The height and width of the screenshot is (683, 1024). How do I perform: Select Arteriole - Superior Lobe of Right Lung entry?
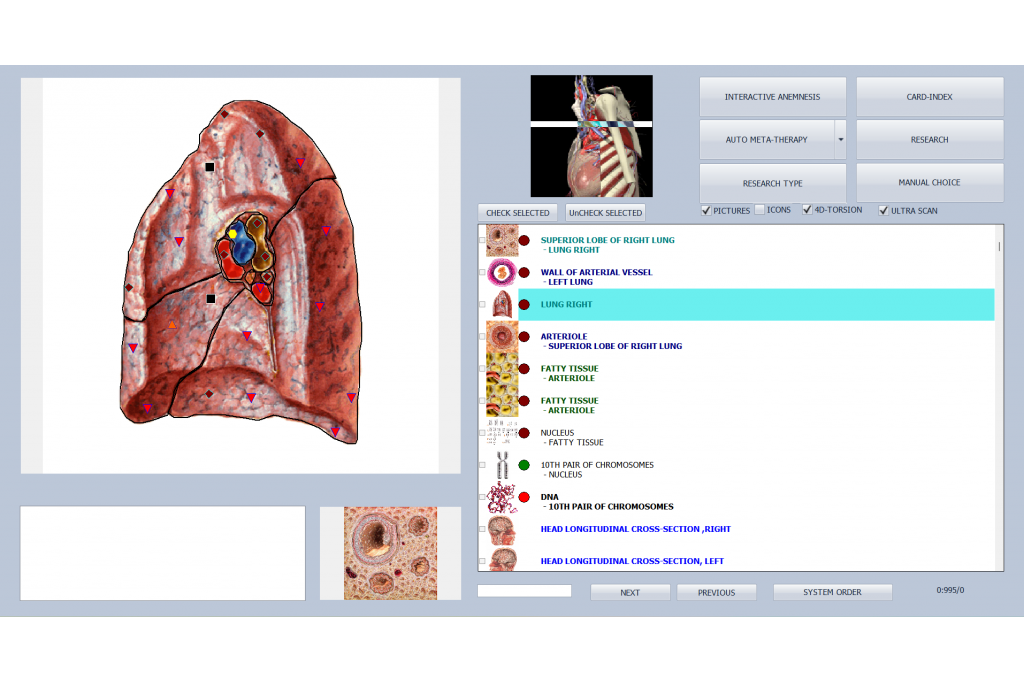click(x=611, y=341)
